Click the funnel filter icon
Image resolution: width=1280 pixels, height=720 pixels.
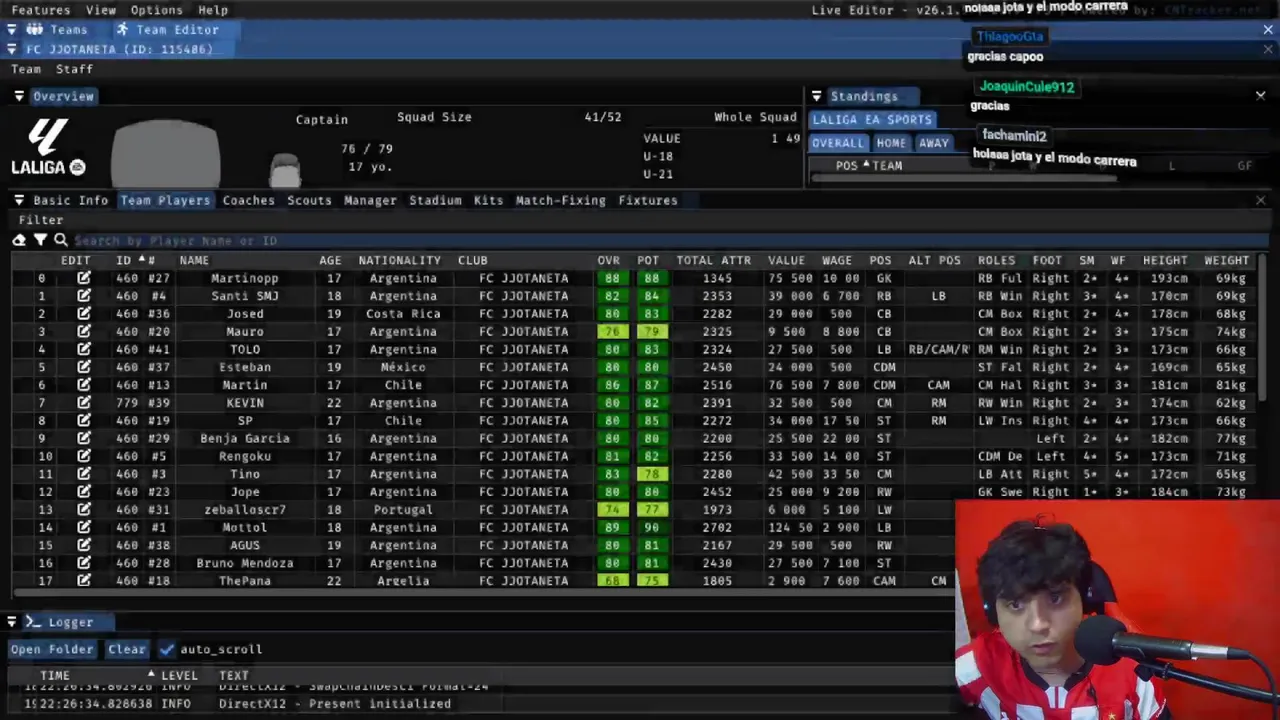pyautogui.click(x=40, y=240)
